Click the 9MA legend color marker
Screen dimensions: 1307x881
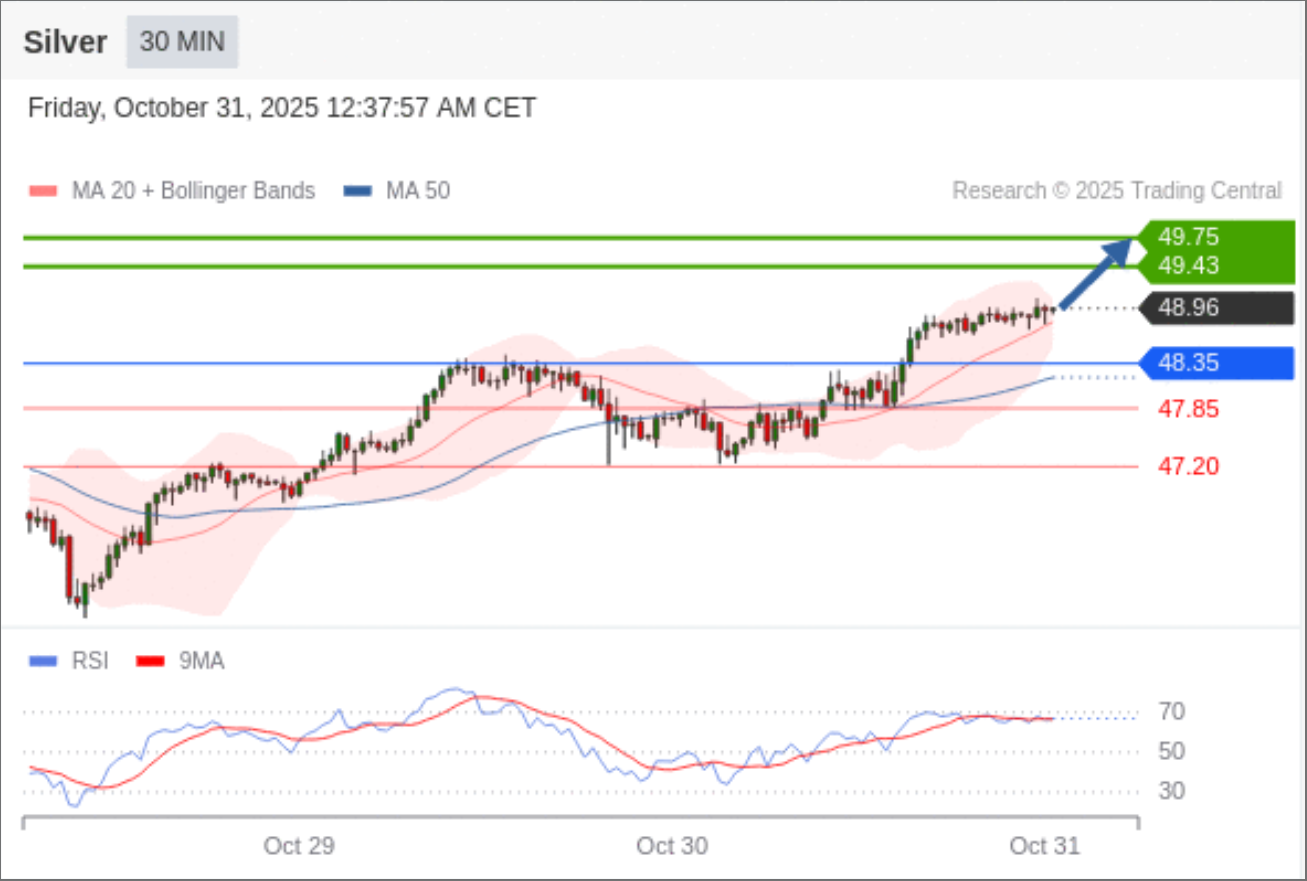pos(150,661)
